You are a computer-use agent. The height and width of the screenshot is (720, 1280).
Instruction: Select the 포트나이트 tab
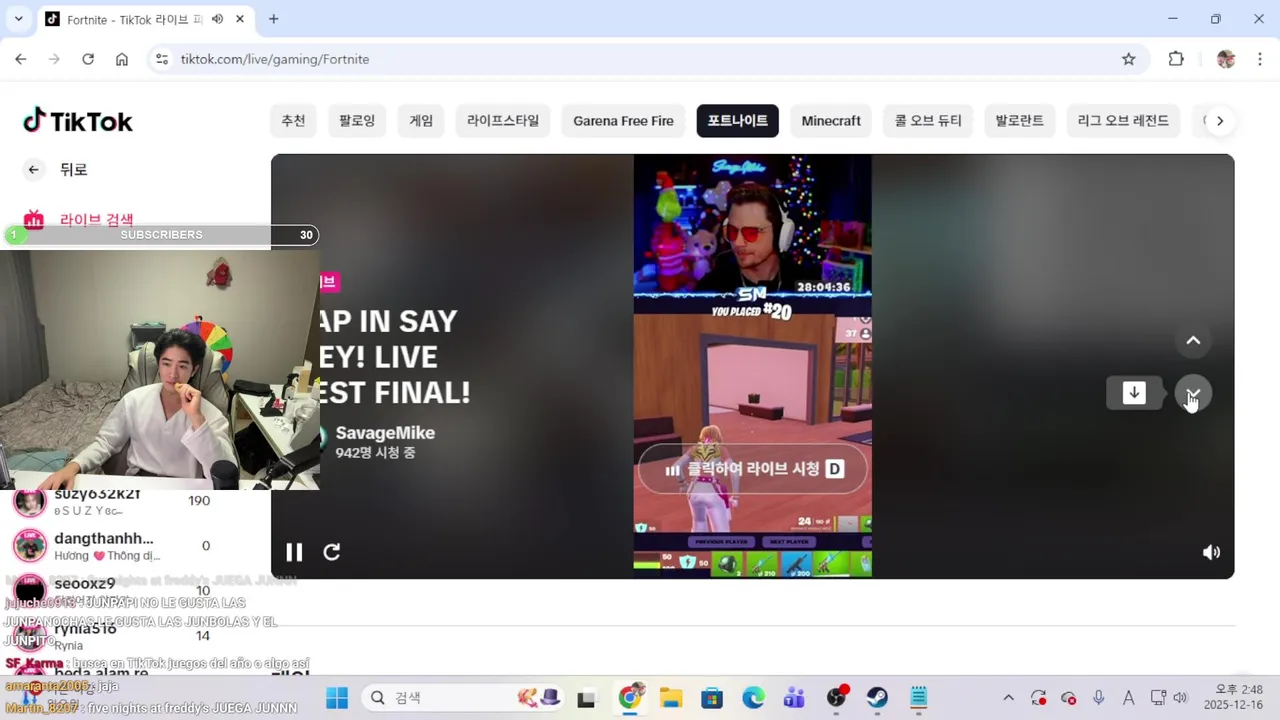[738, 121]
